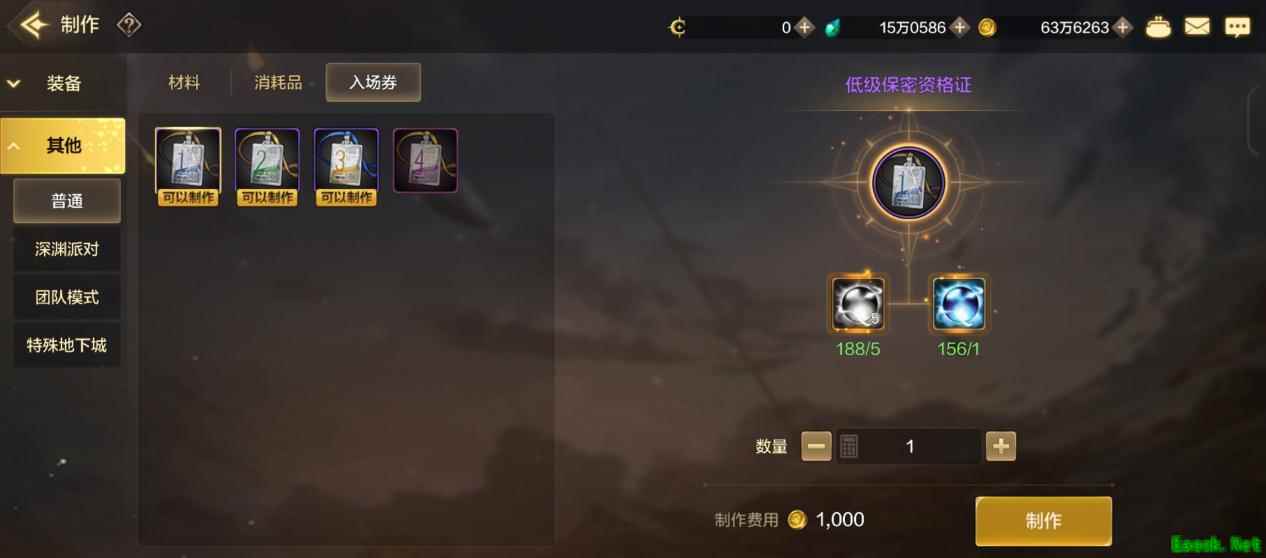
Task: Switch to the 消耗品 tab
Action: [278, 83]
